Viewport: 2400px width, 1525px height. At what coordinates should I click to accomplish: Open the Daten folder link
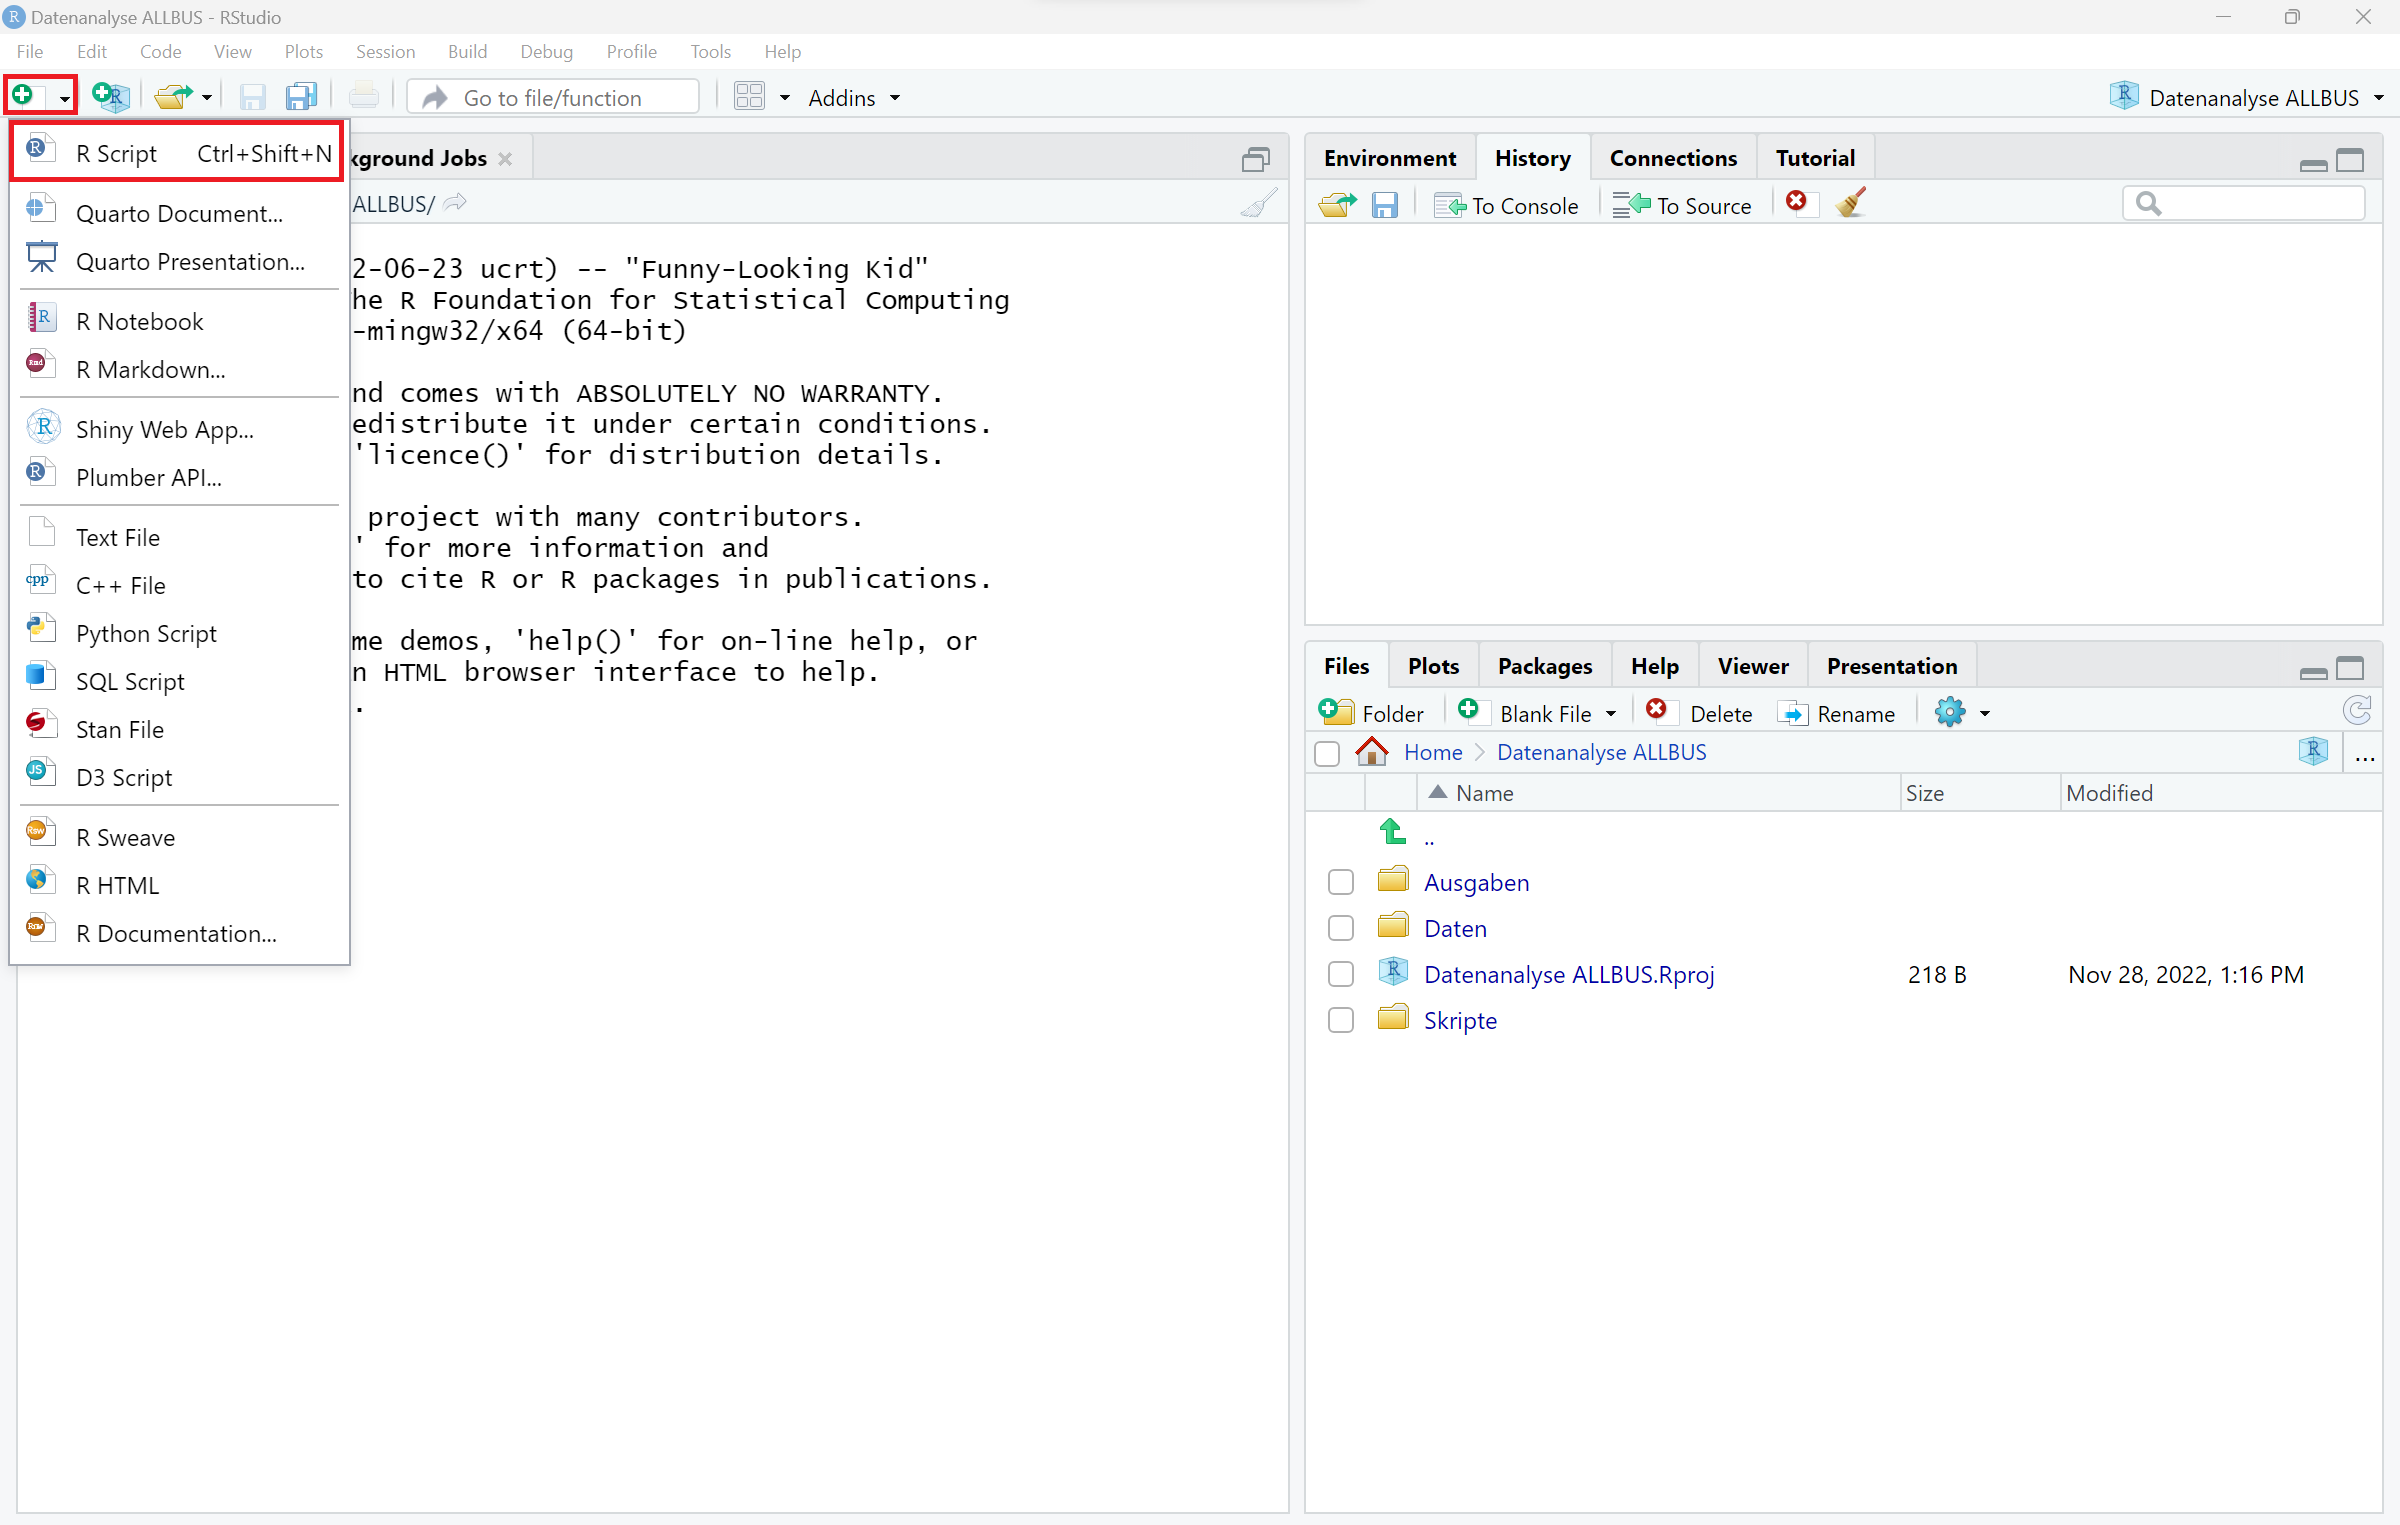point(1455,928)
